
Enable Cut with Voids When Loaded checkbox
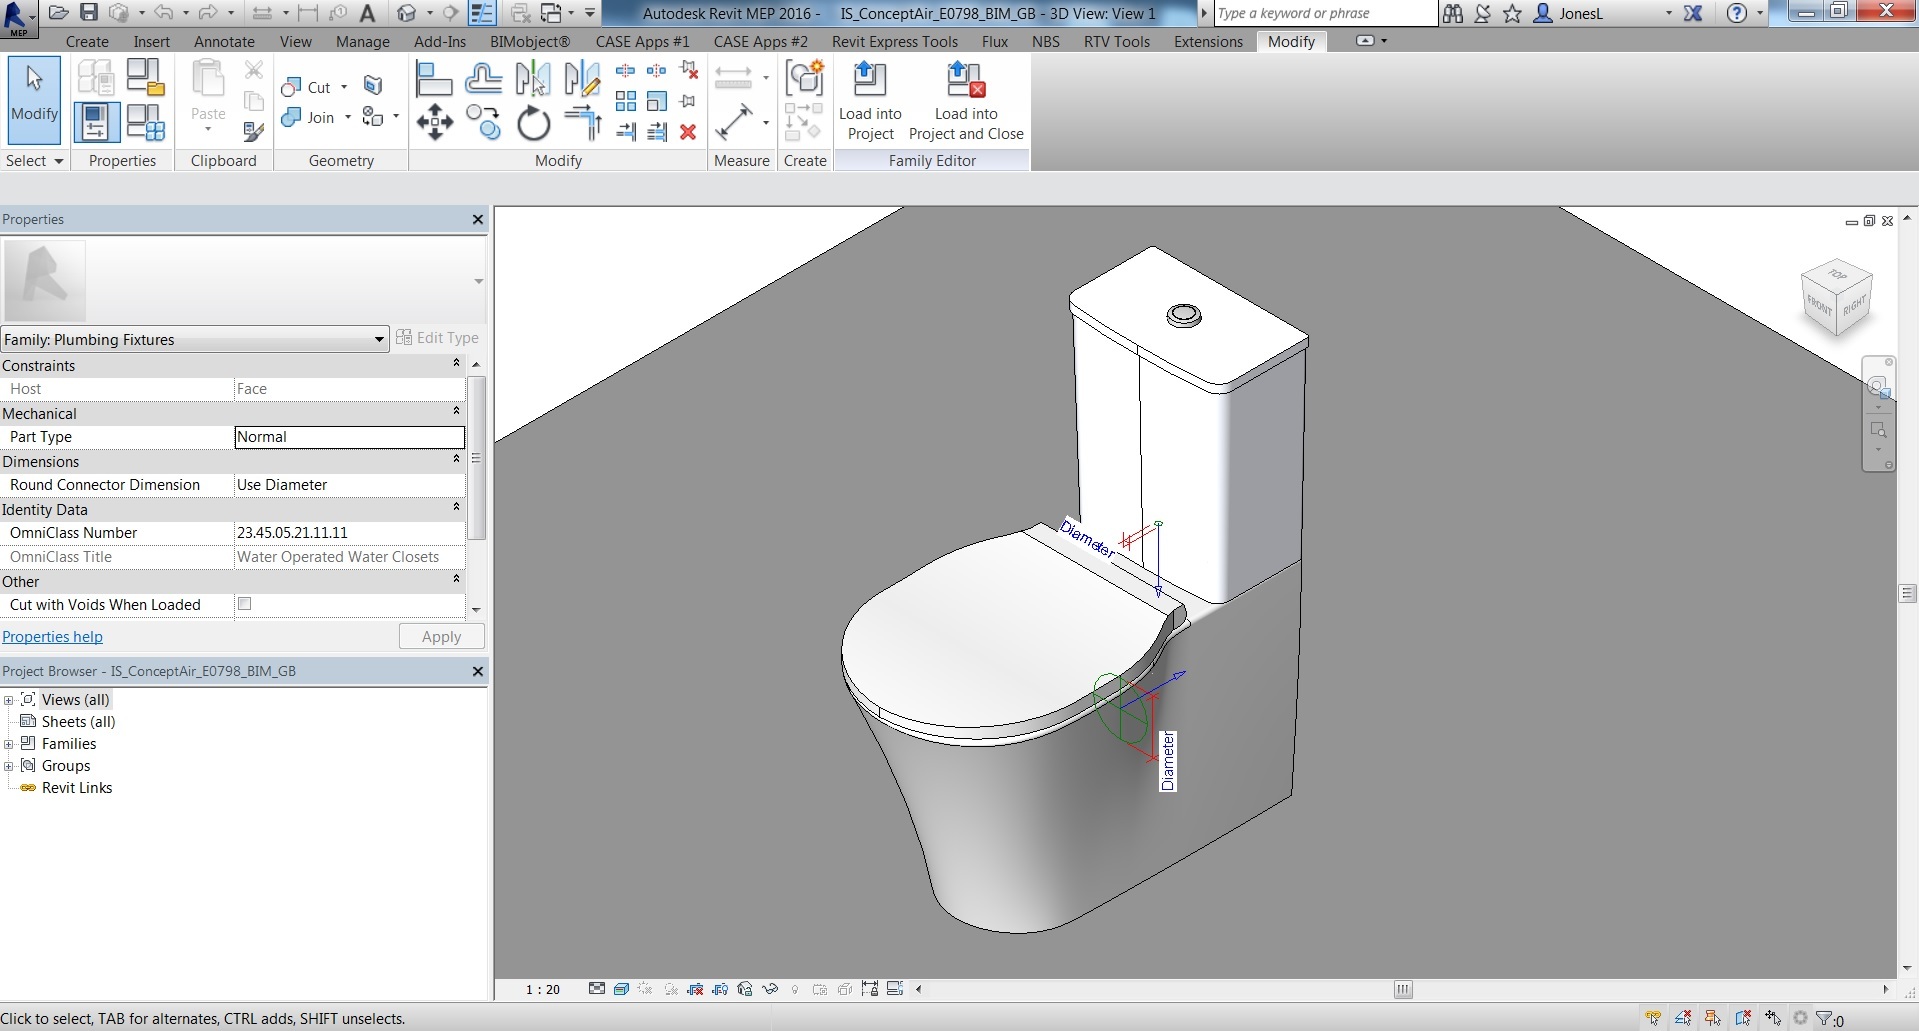tap(244, 604)
